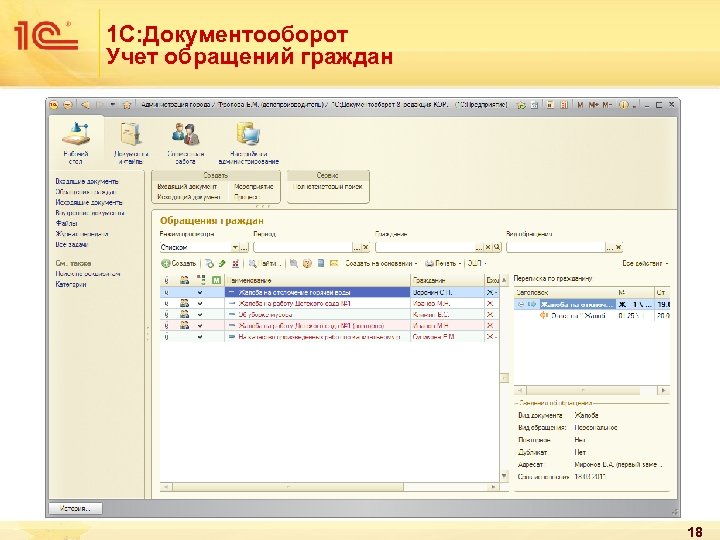
Task: Click the correspondence panel horizontal scrollbar right arrow
Action: pos(664,390)
